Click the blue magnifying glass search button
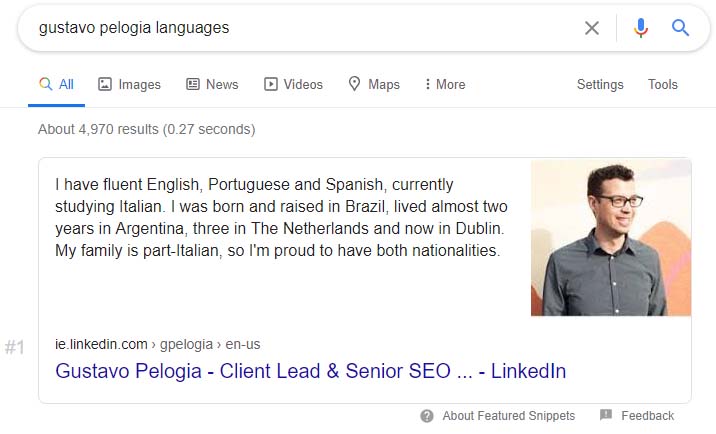 tap(680, 28)
